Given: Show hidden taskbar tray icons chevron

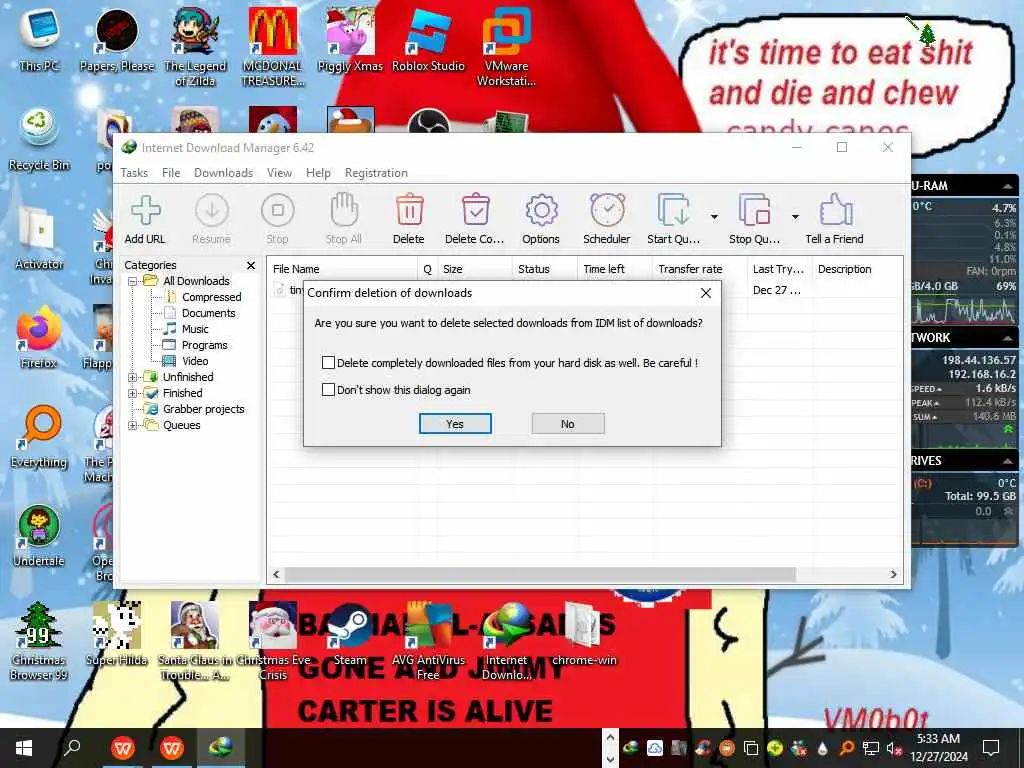Looking at the screenshot, I should [610, 736].
